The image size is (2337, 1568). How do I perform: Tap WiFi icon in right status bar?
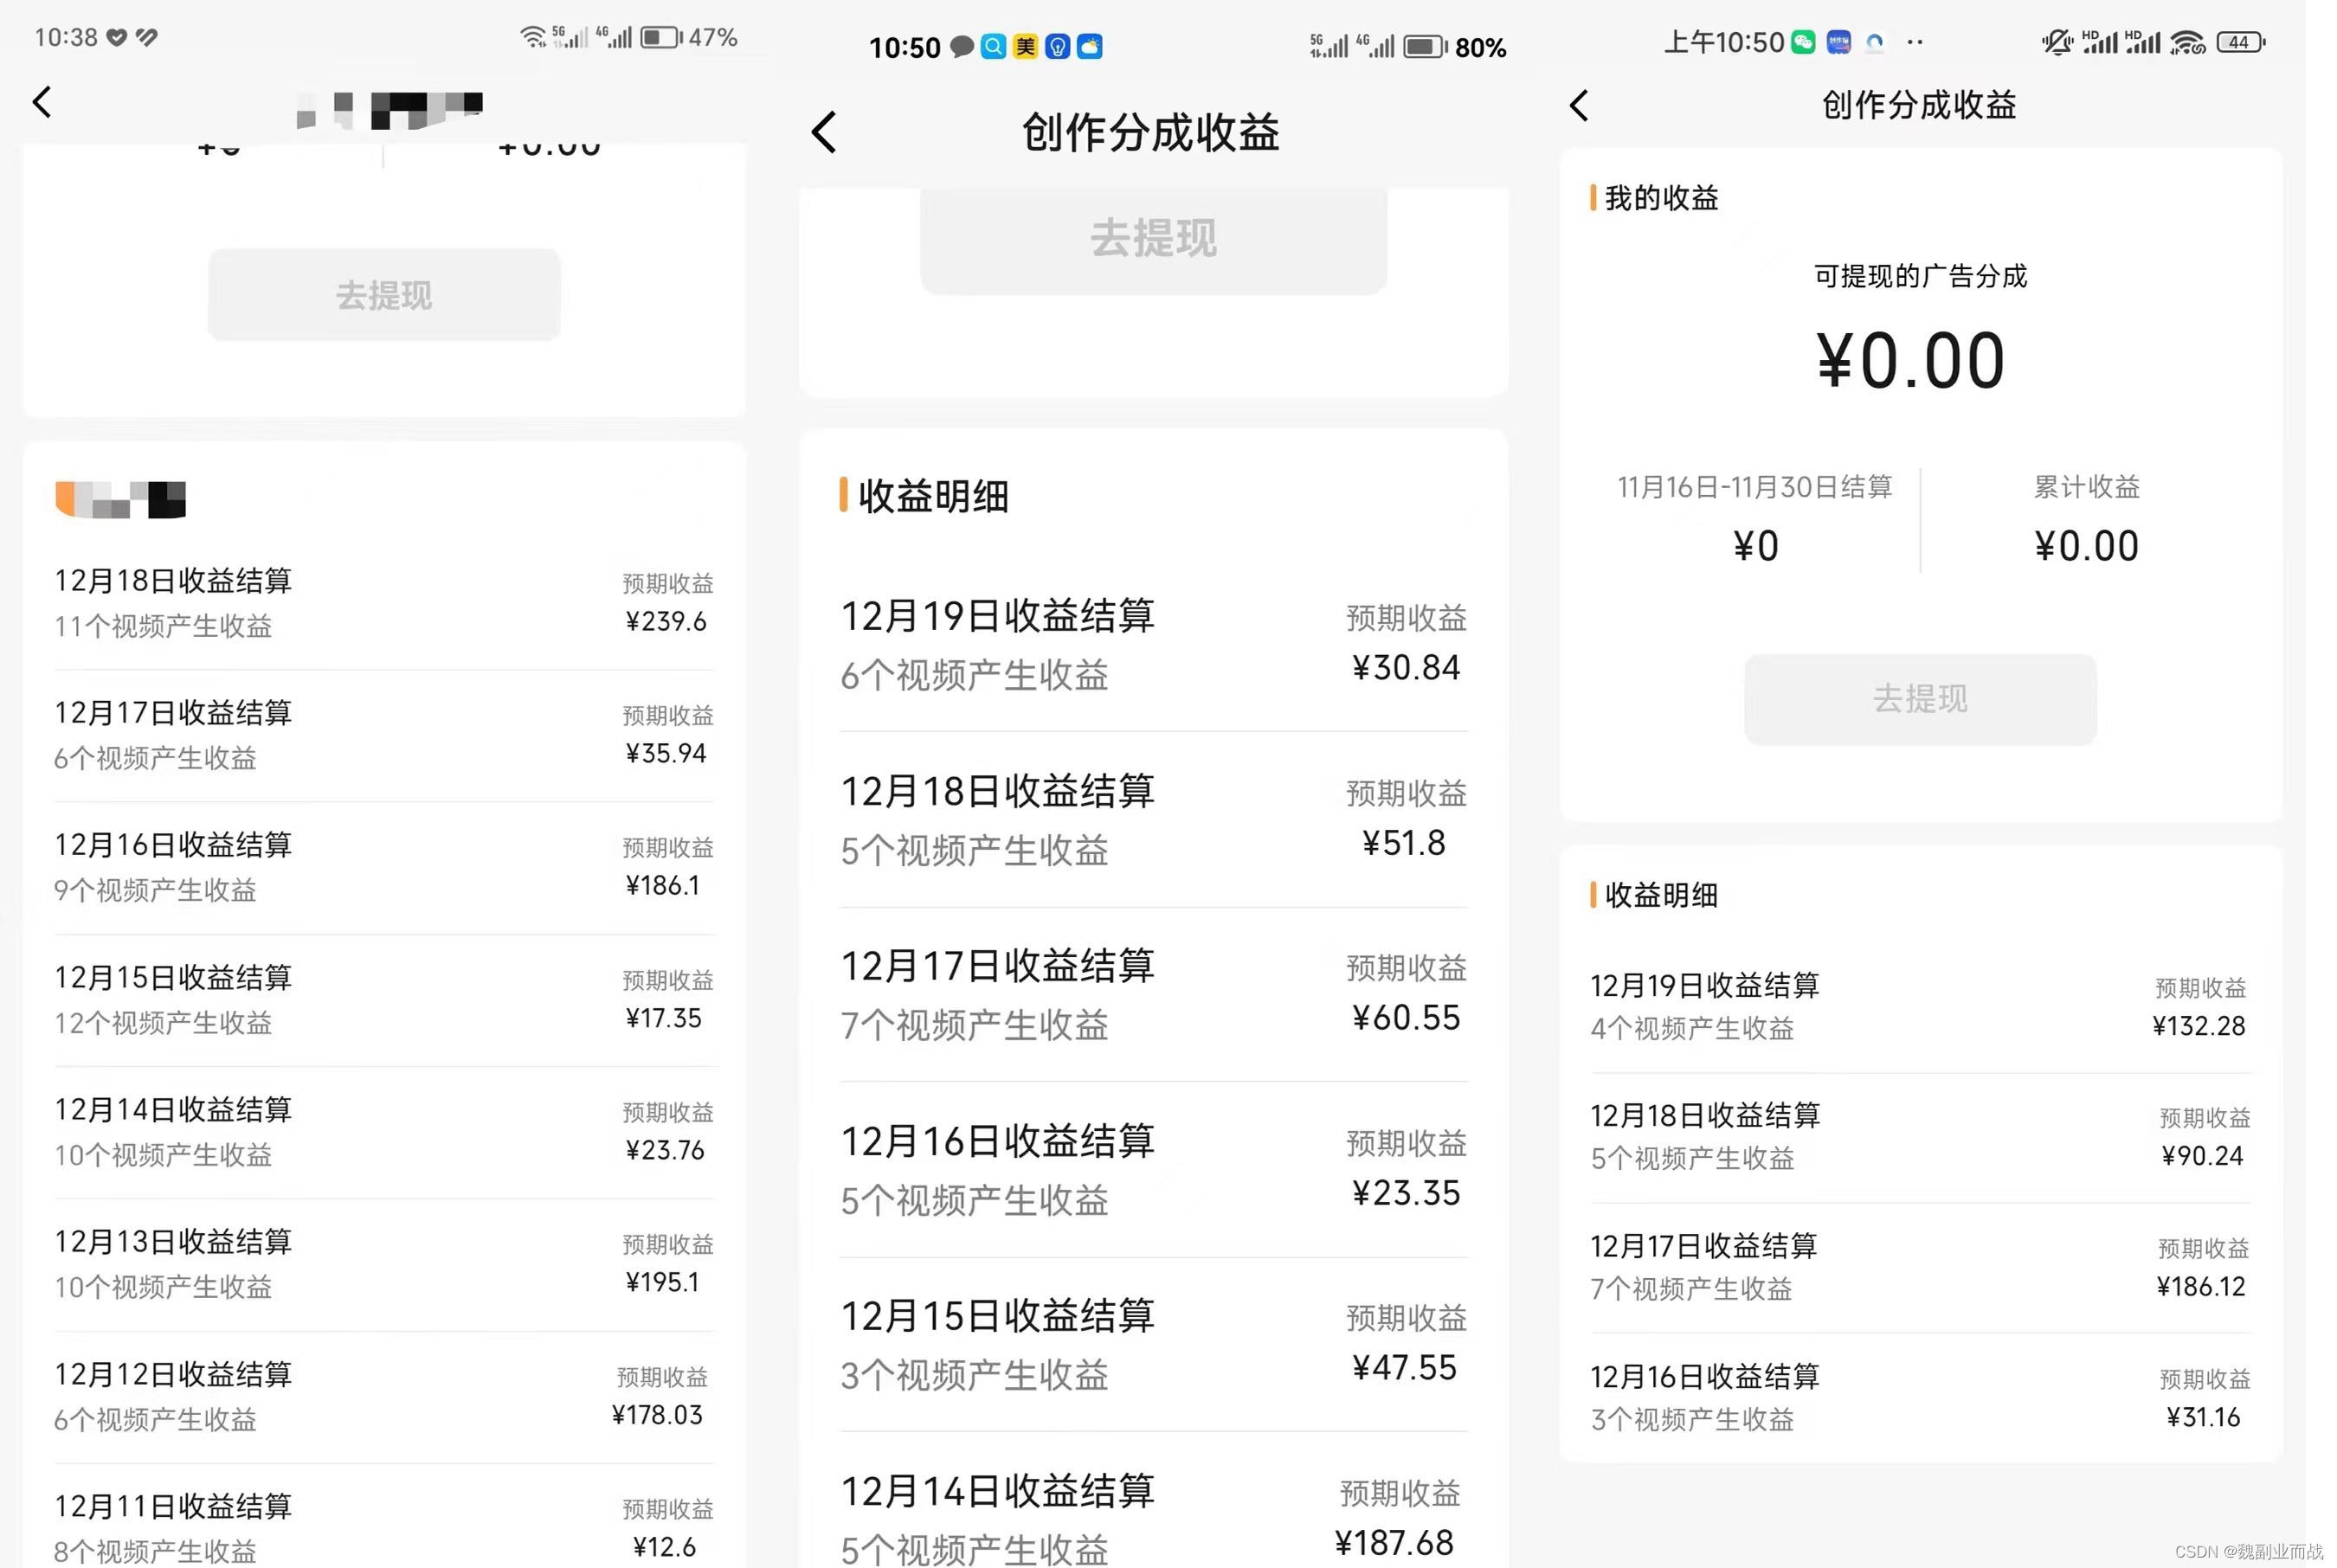[x=2187, y=42]
